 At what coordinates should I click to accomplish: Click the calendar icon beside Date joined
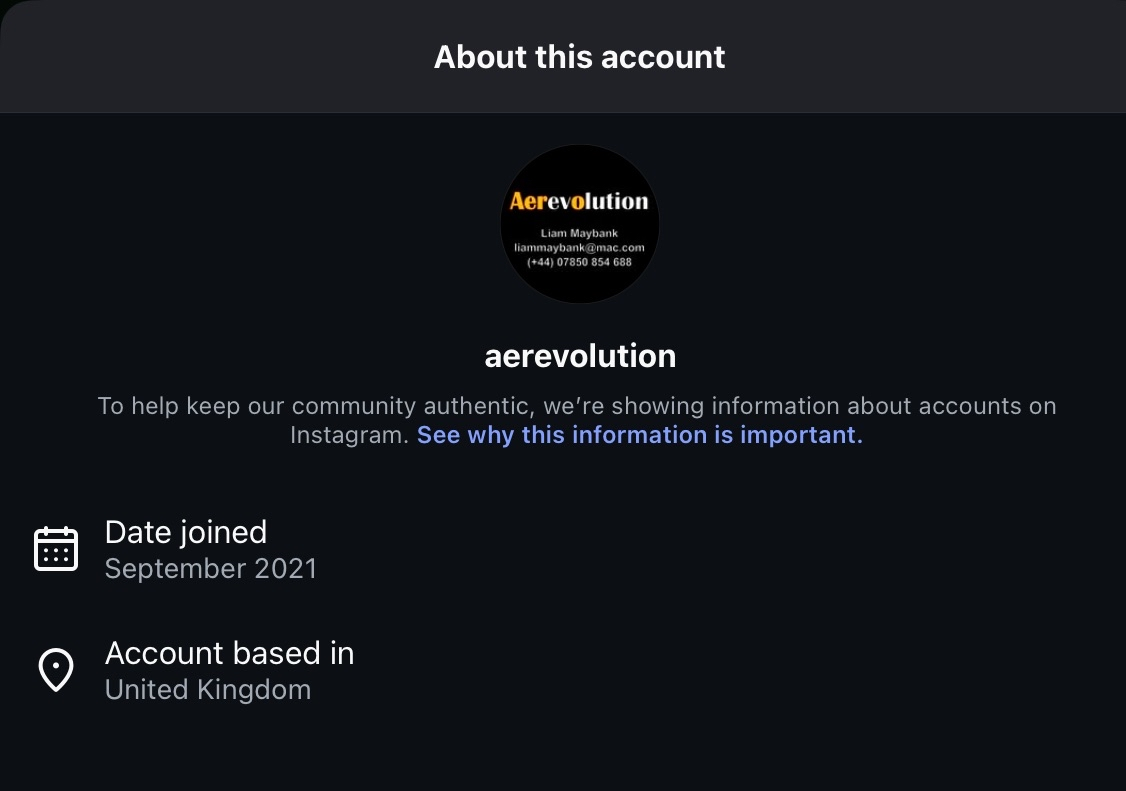click(56, 549)
